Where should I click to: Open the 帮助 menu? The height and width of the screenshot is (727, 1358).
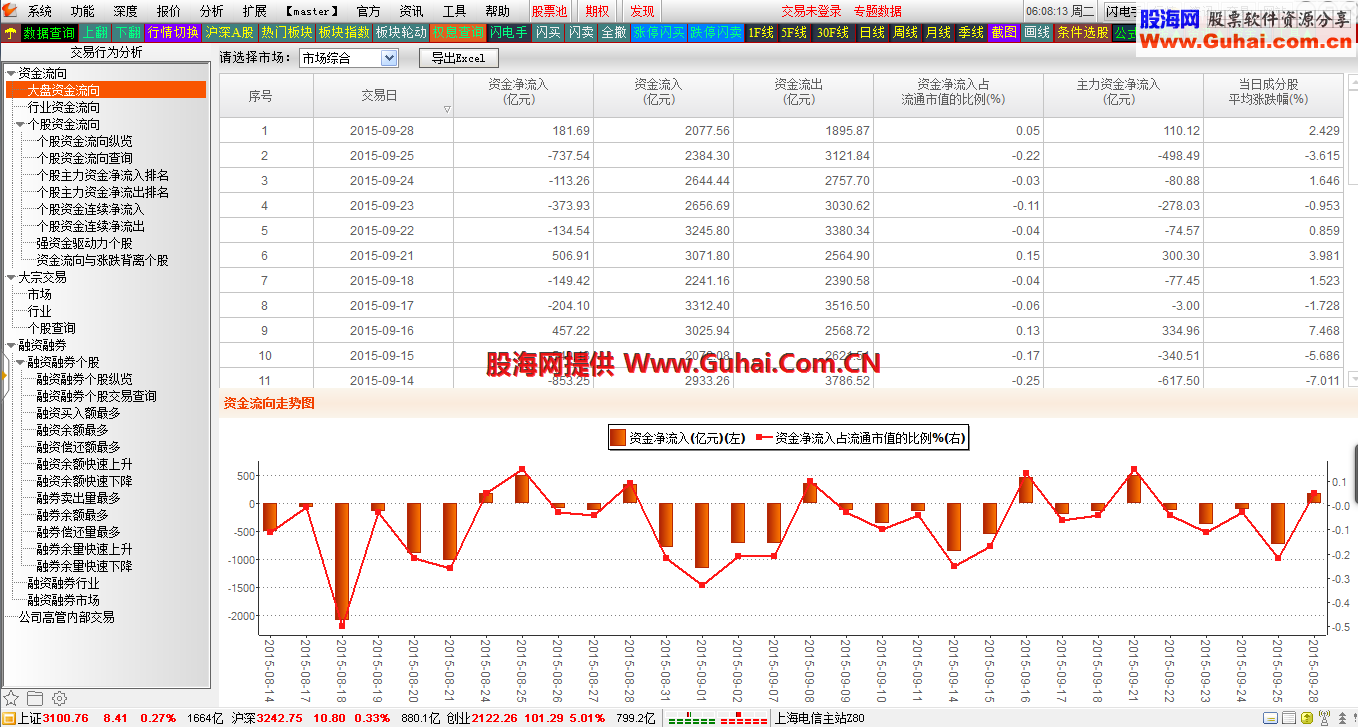pyautogui.click(x=497, y=11)
